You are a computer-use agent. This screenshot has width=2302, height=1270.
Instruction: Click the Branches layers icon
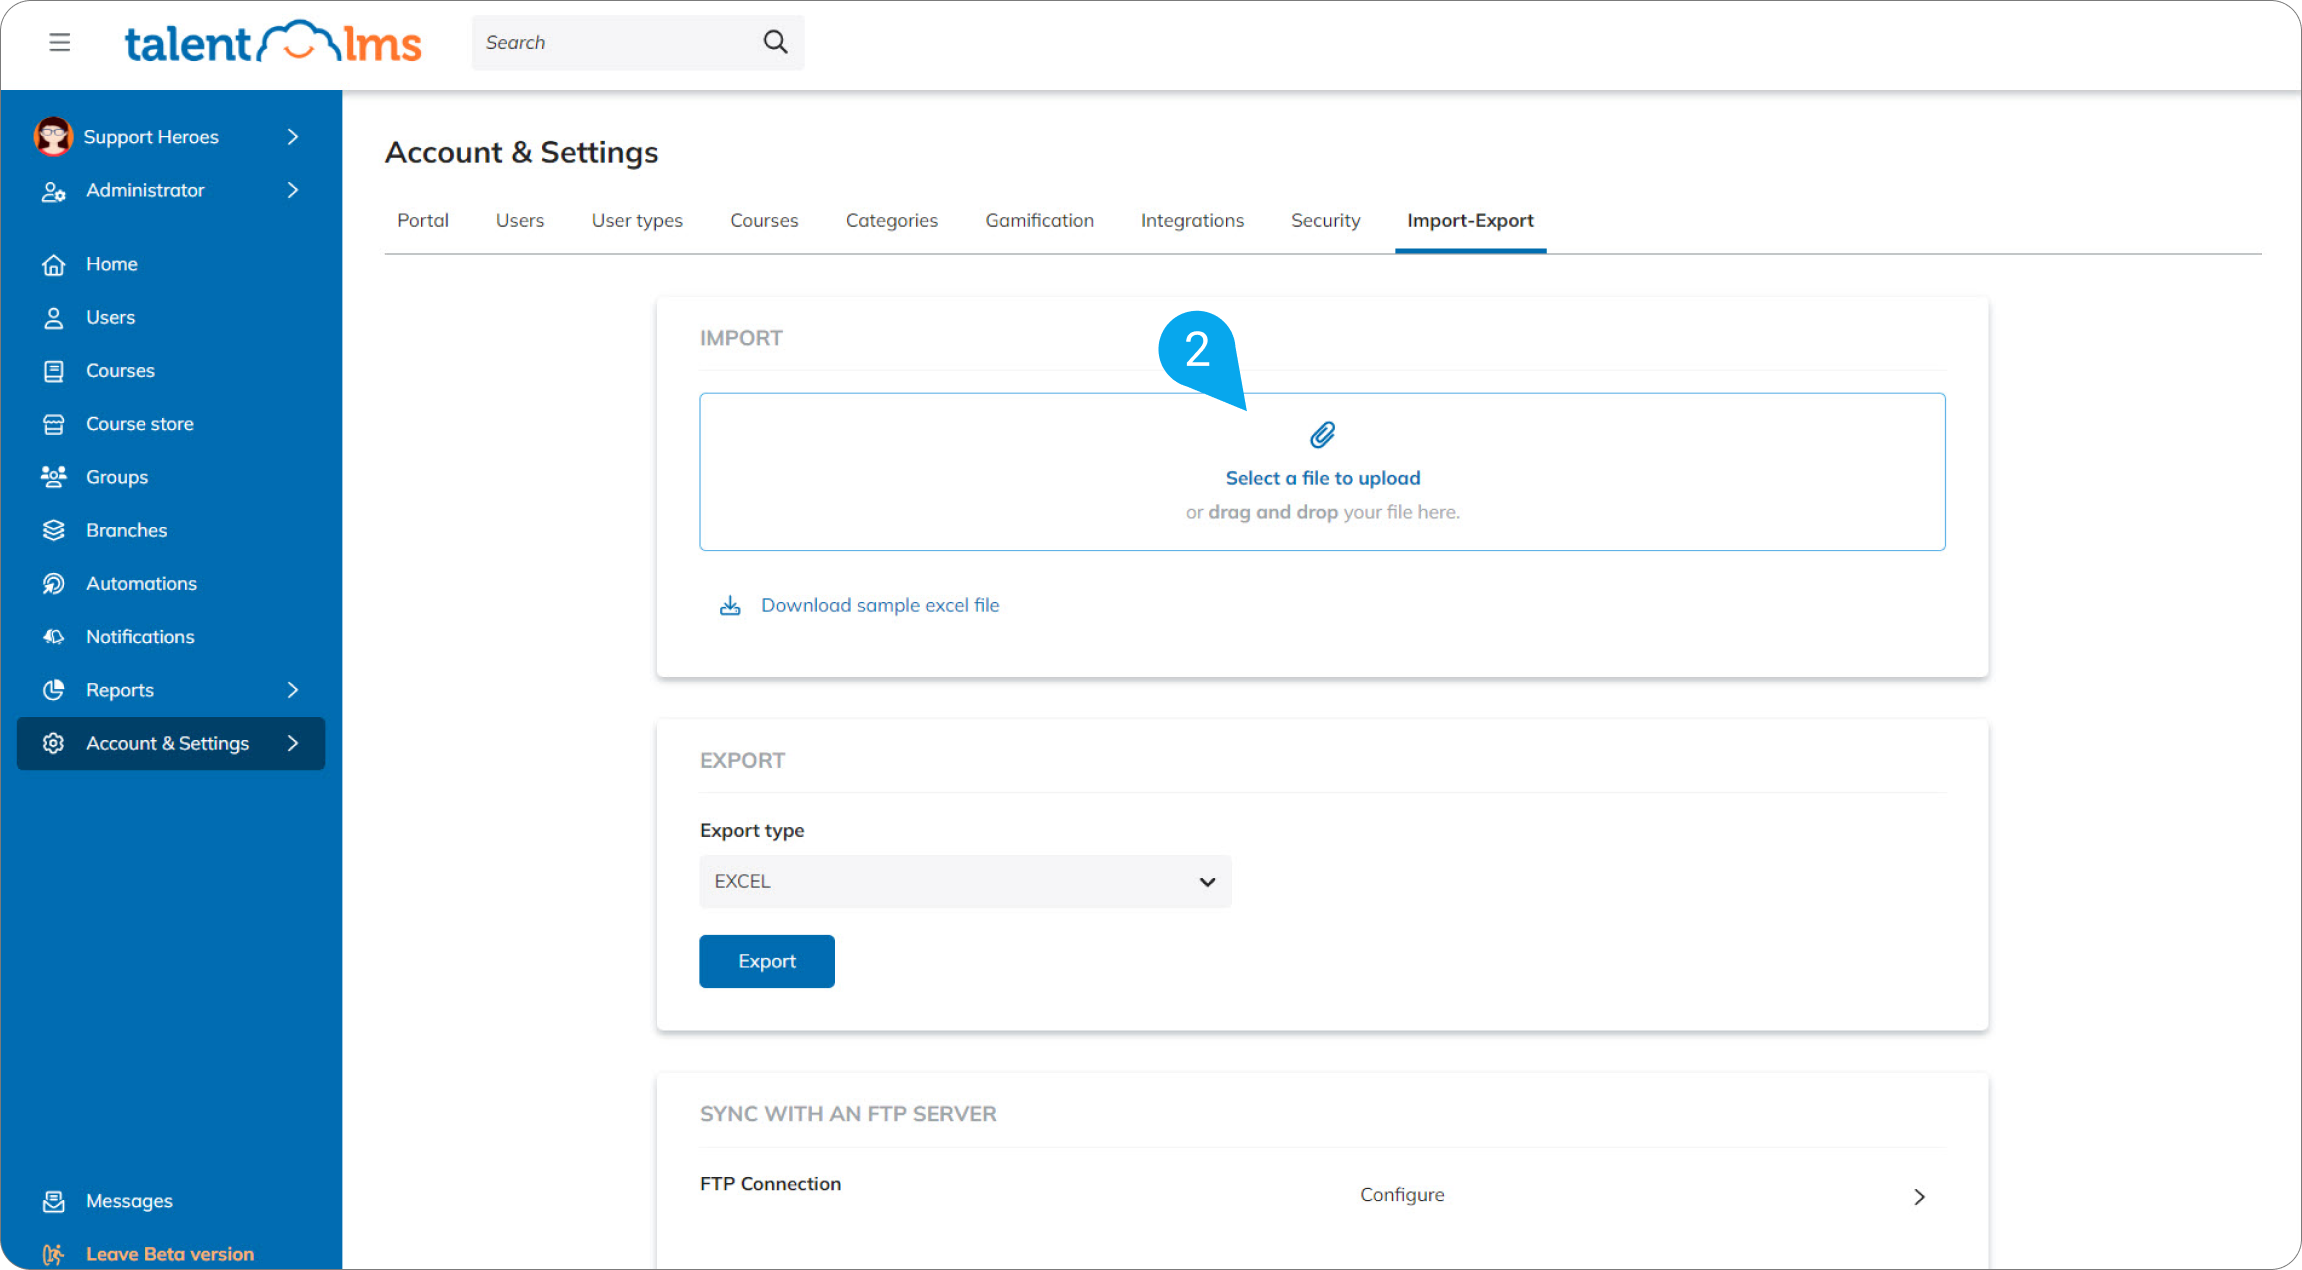tap(54, 530)
